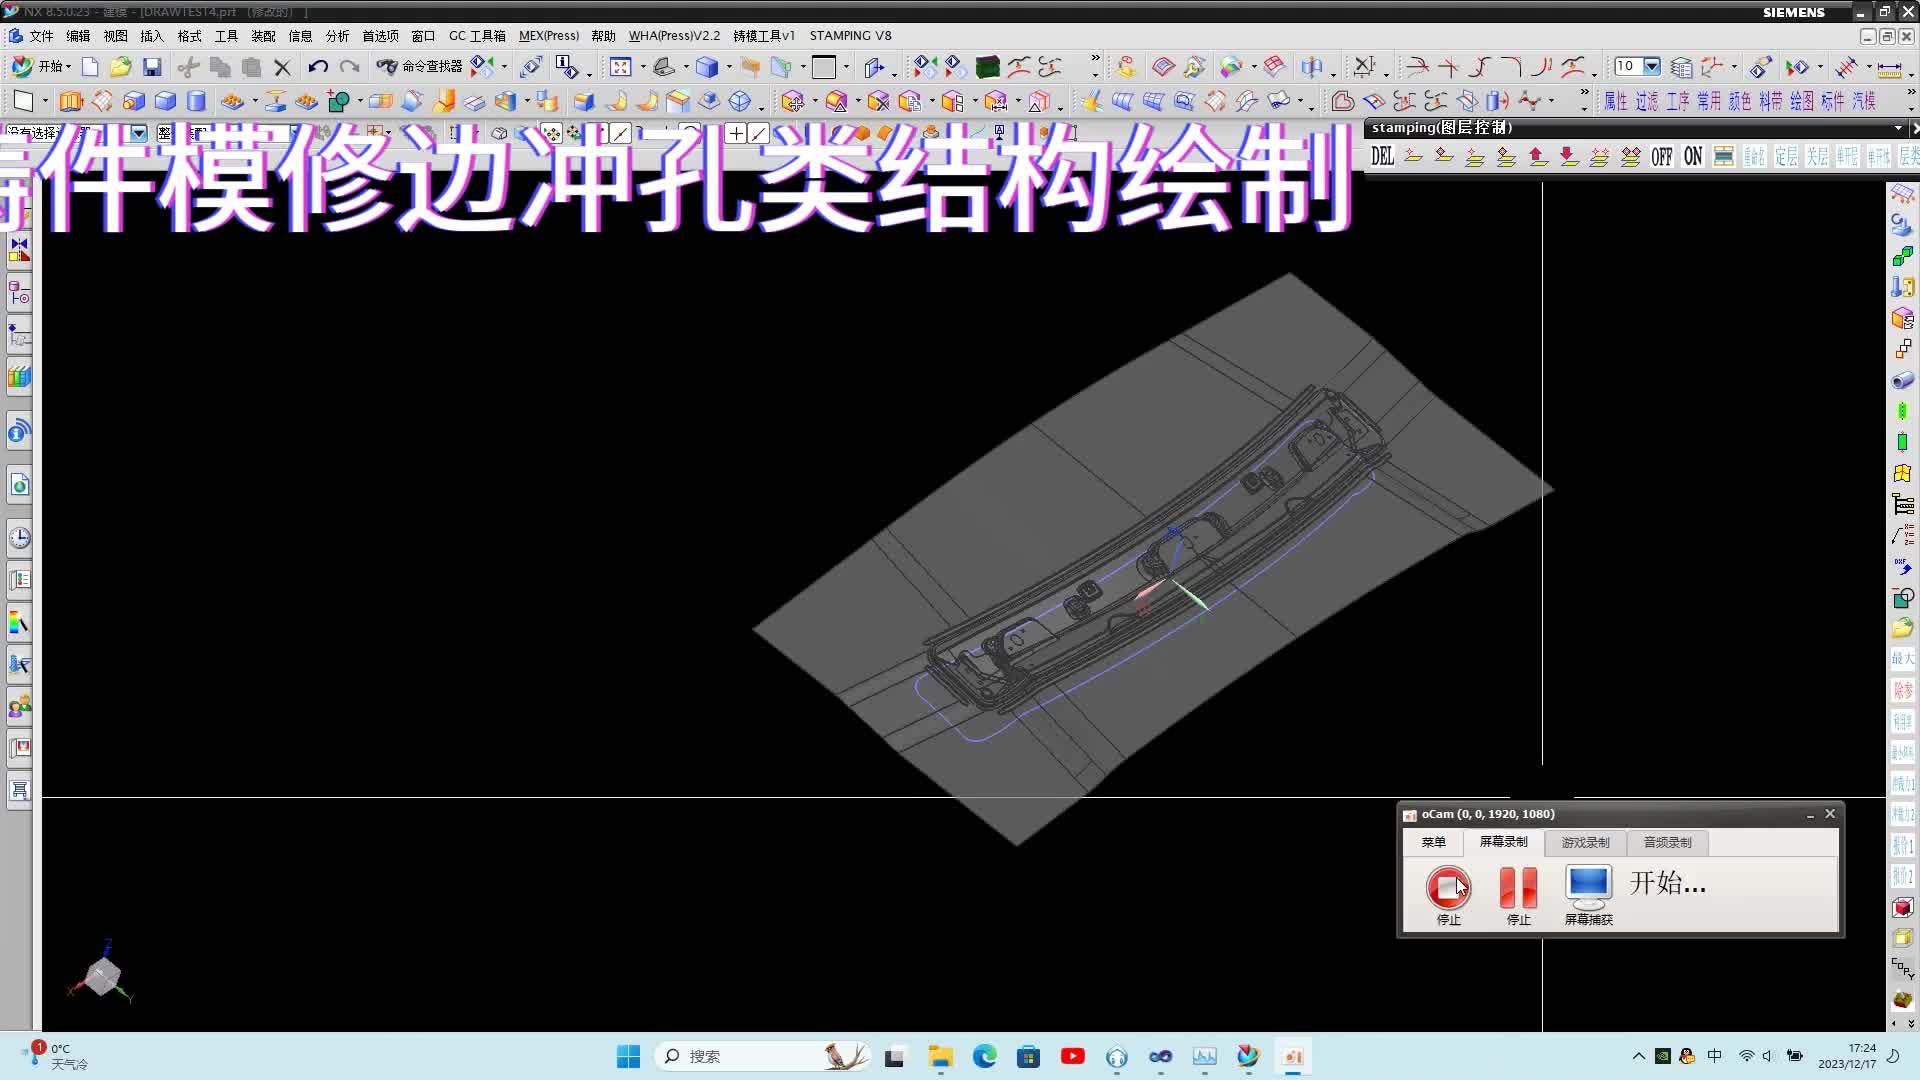Viewport: 1920px width, 1080px height.
Task: Open an existing part file
Action: pos(121,66)
